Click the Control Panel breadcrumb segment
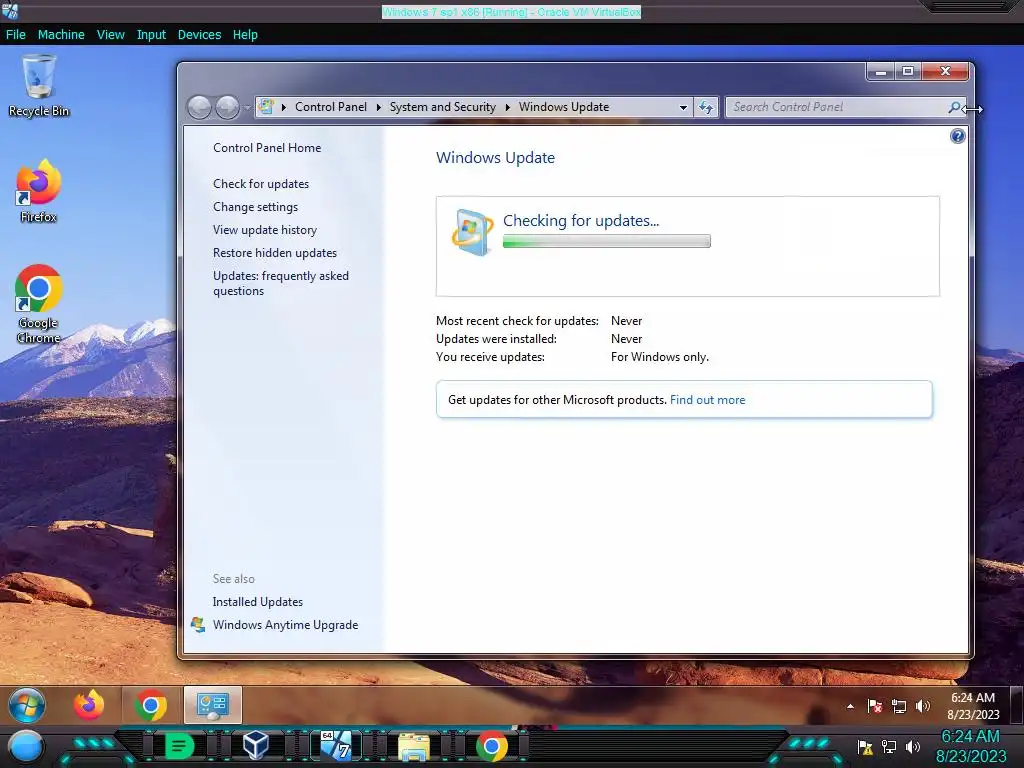Viewport: 1024px width, 768px height. [x=330, y=107]
